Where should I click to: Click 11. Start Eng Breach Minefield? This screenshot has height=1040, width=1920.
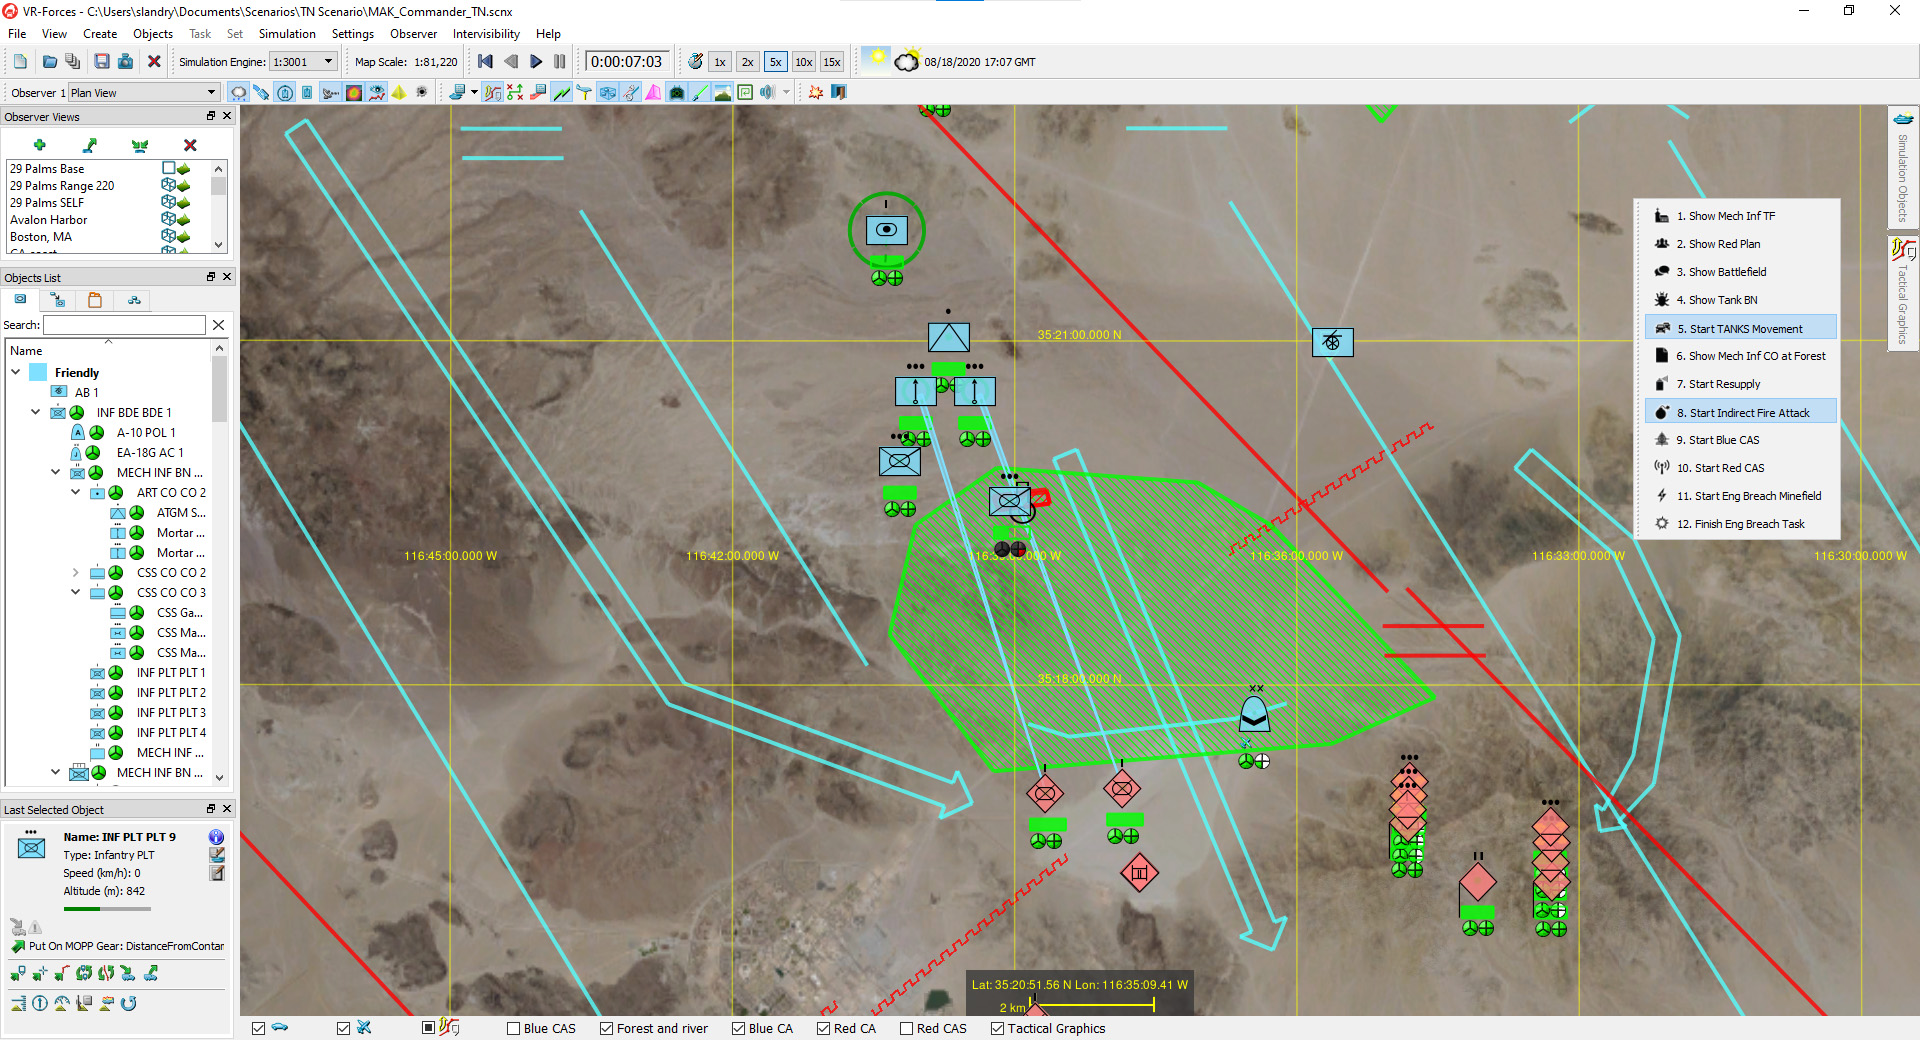click(x=1740, y=496)
